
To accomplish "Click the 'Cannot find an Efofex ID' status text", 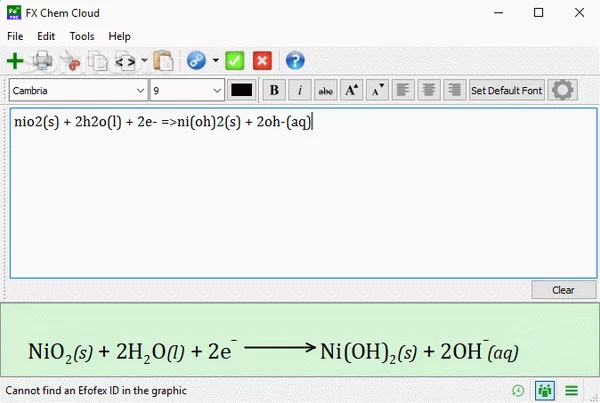I will [x=96, y=391].
